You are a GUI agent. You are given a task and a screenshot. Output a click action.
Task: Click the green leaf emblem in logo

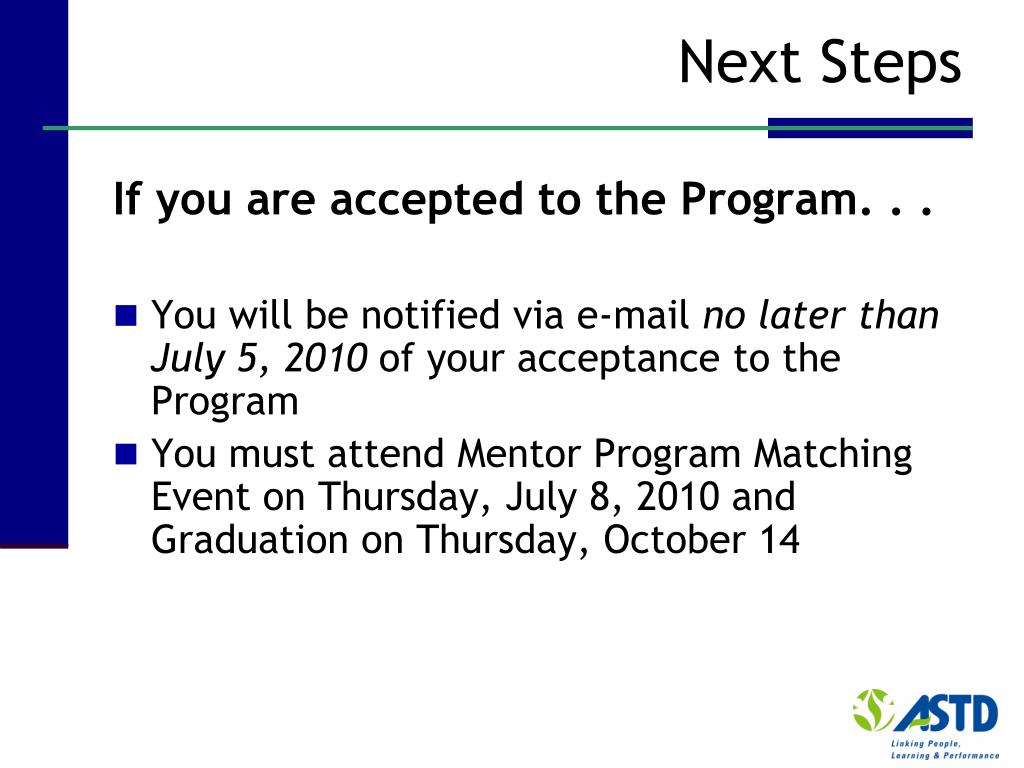(874, 710)
